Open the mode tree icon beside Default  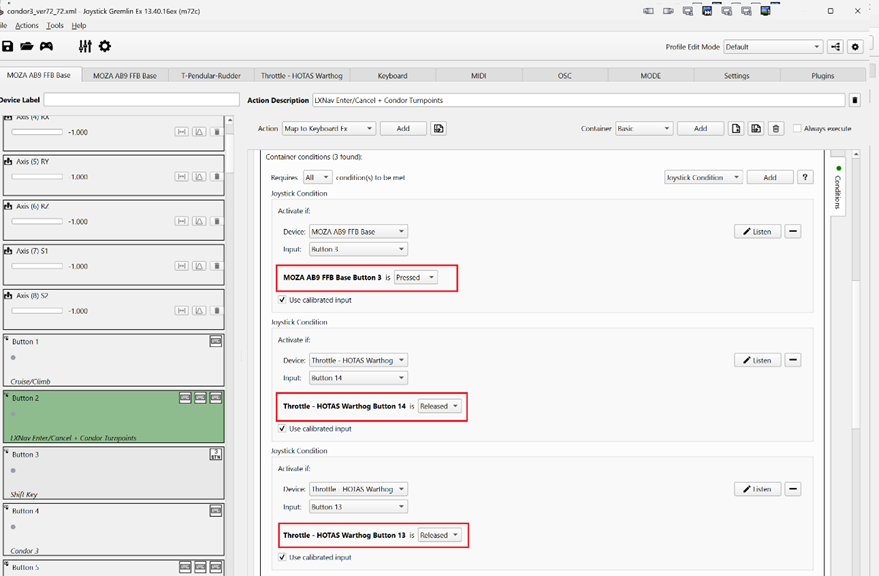835,47
